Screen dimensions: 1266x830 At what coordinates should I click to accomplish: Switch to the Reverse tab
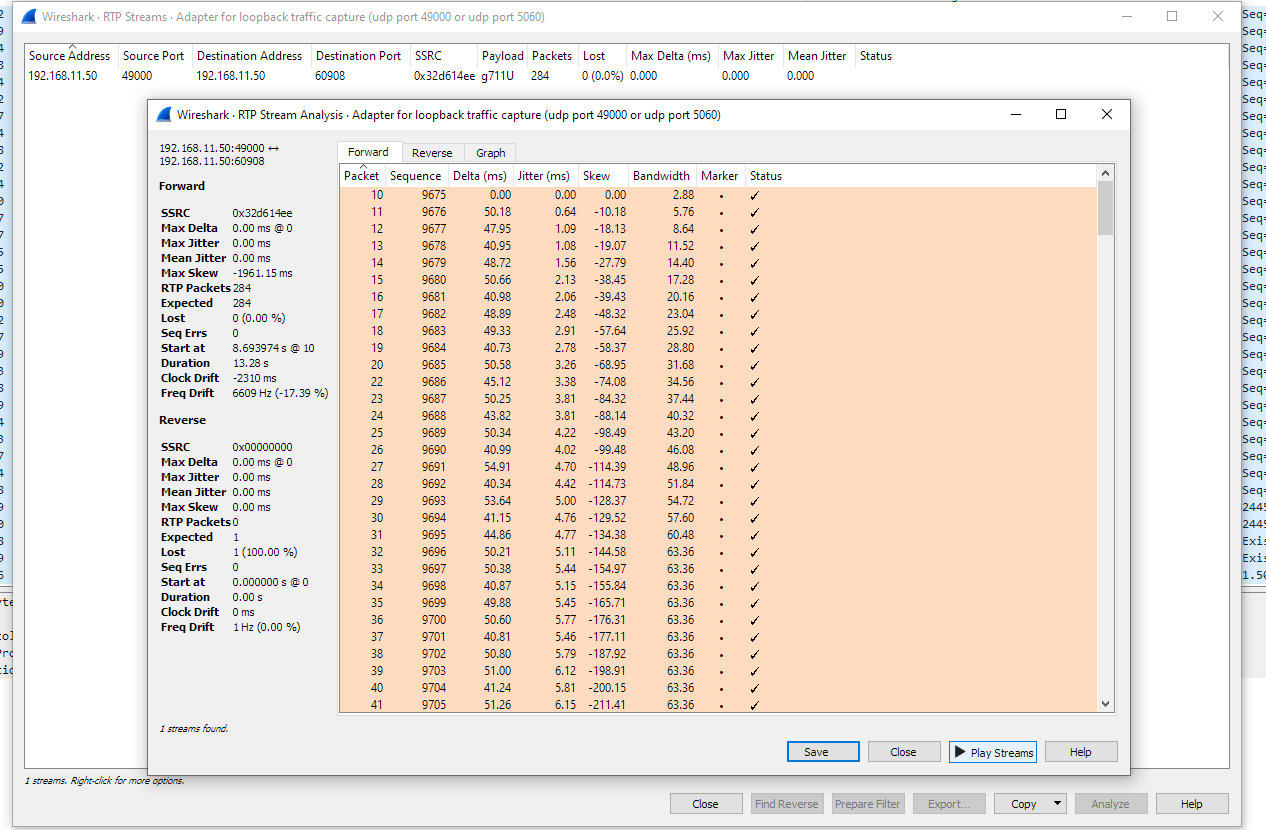point(432,152)
